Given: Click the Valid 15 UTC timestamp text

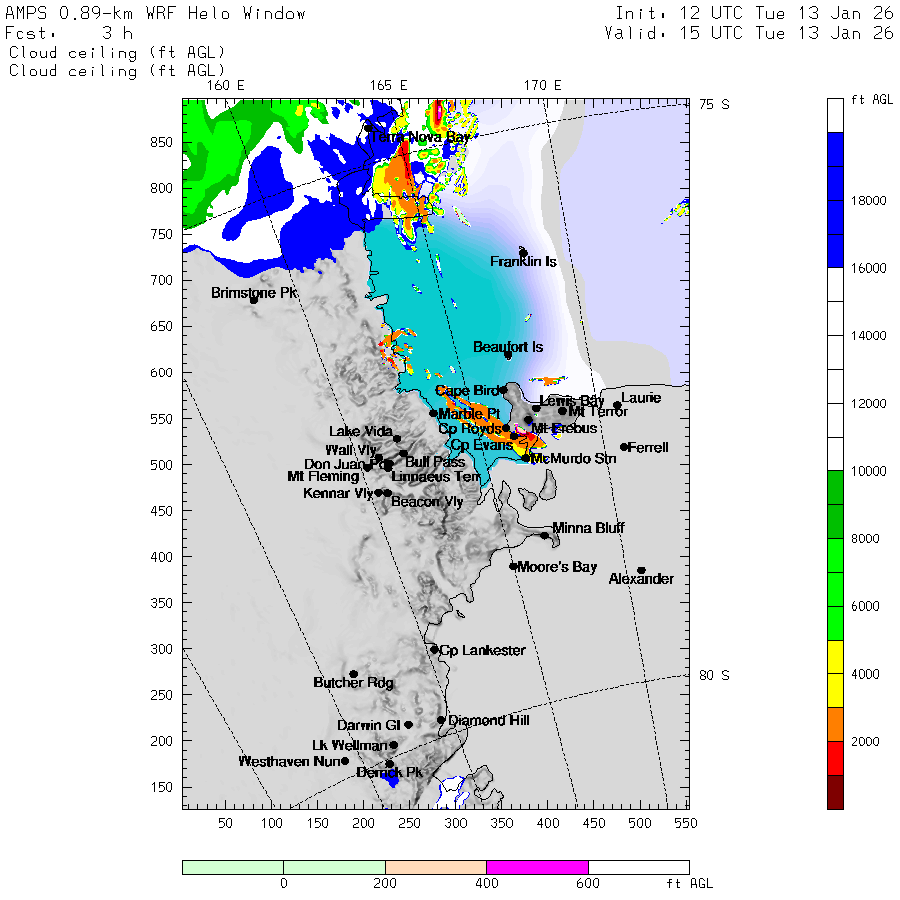Looking at the screenshot, I should click(748, 33).
